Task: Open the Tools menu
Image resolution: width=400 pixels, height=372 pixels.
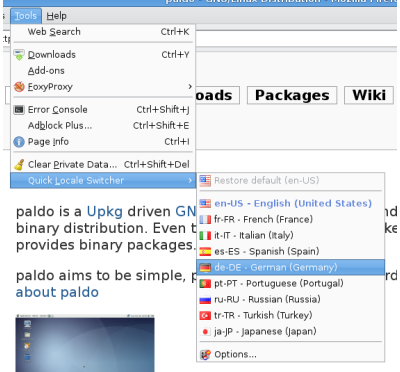Action: pos(26,16)
